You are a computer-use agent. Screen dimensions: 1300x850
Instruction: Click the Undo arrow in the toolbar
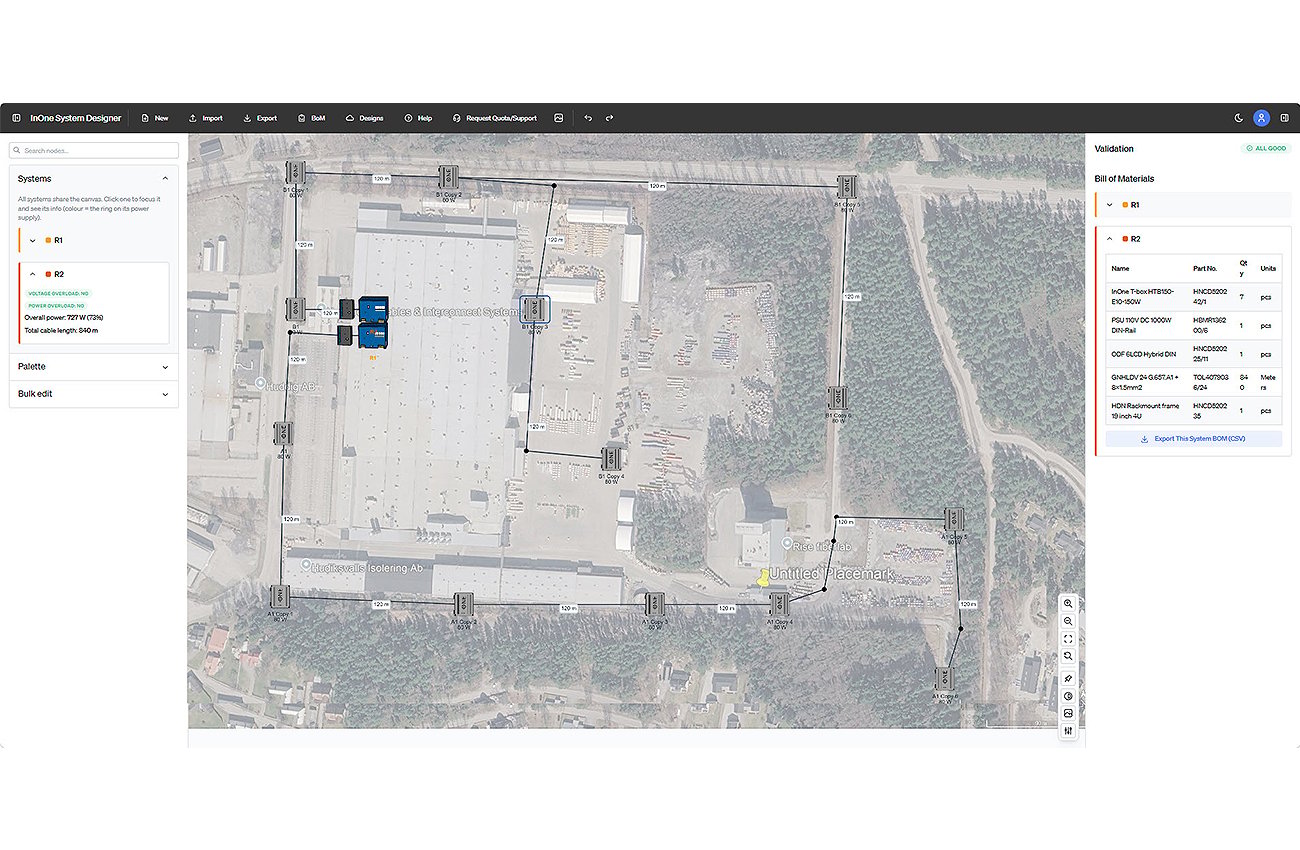point(588,118)
